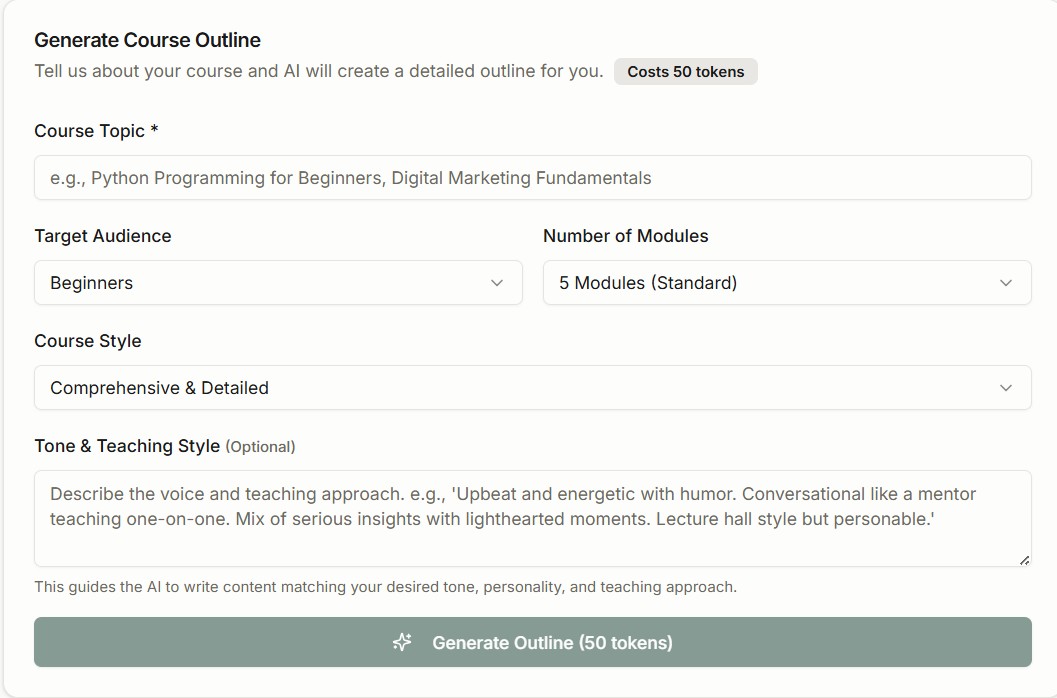Click the Number of Modules label

click(625, 236)
